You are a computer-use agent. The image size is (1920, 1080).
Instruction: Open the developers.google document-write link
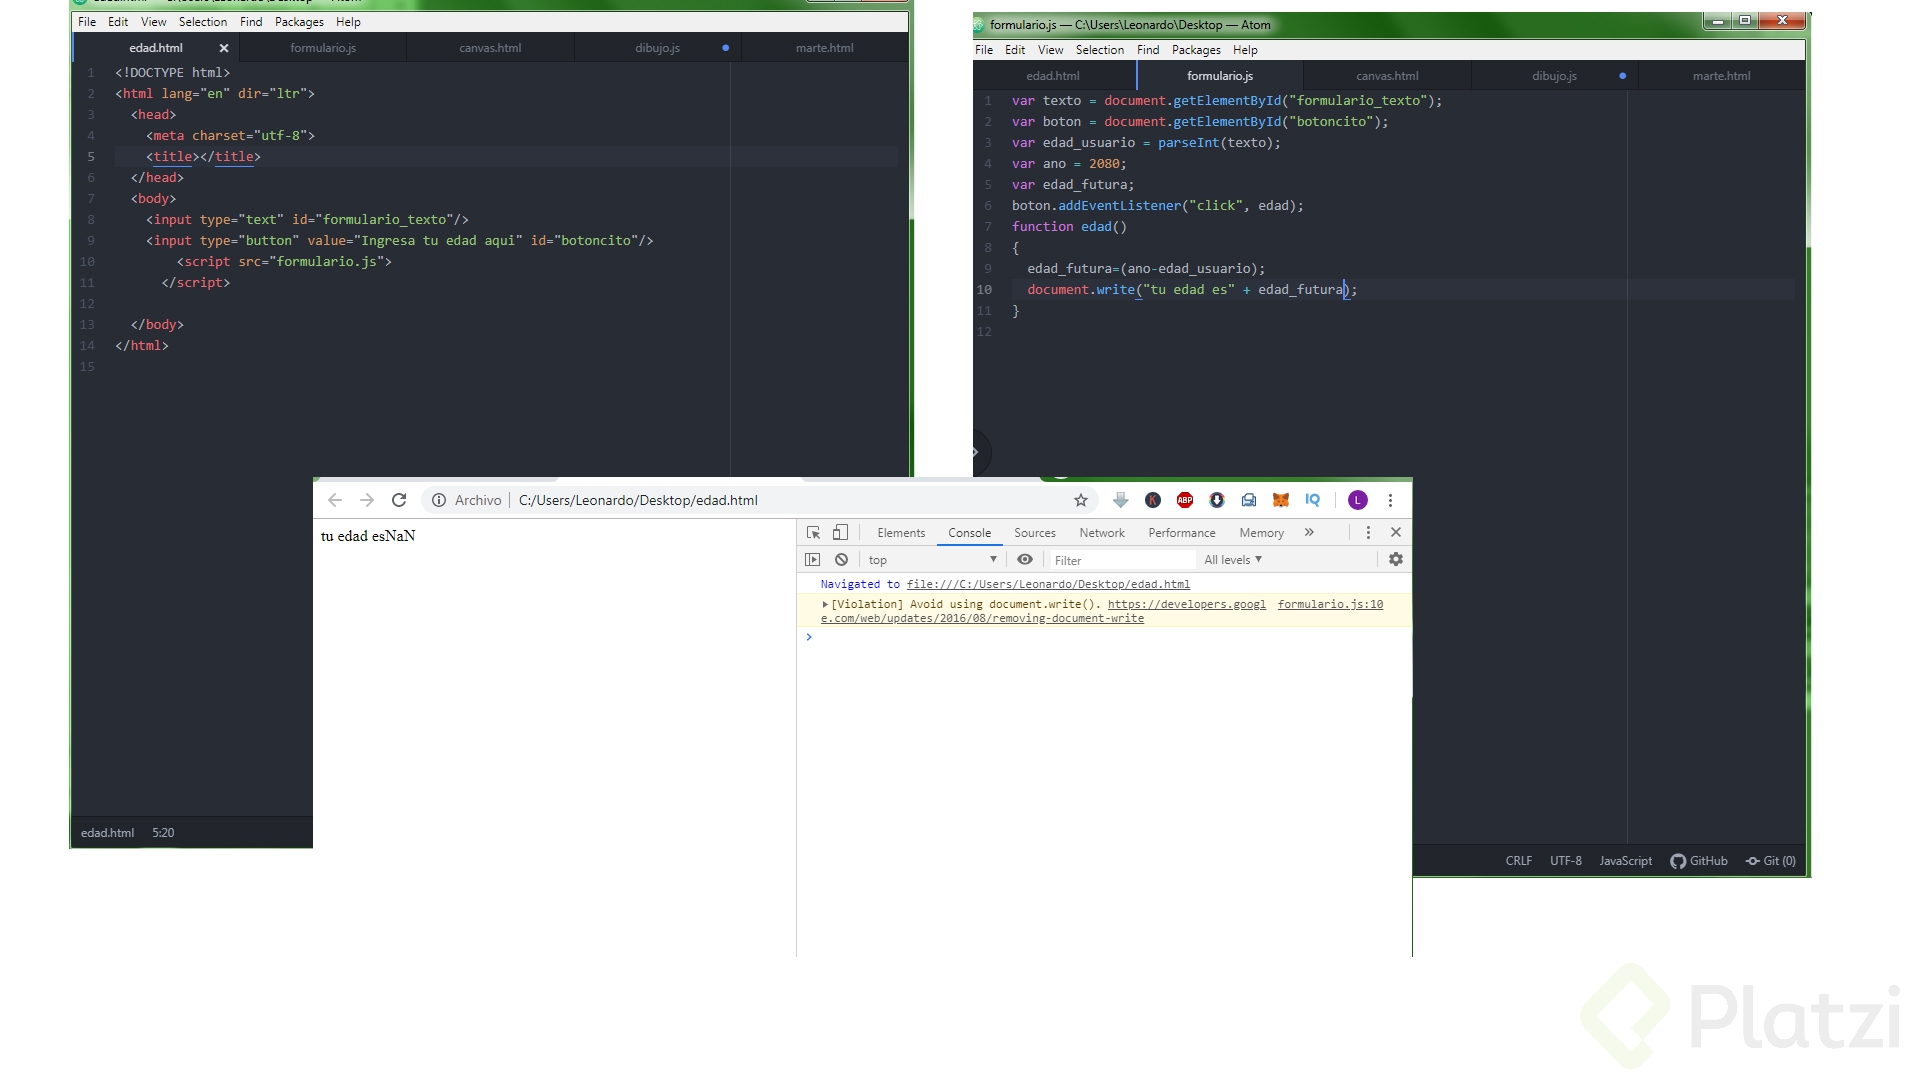(1186, 604)
